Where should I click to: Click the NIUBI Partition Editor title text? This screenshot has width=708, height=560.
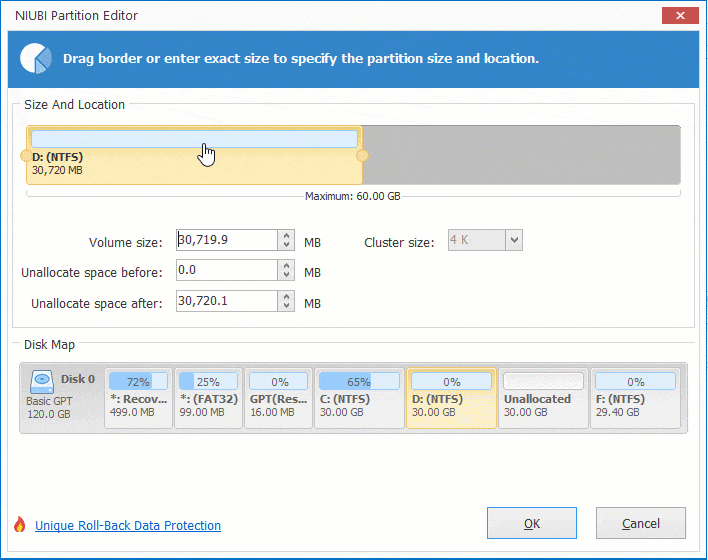(76, 16)
